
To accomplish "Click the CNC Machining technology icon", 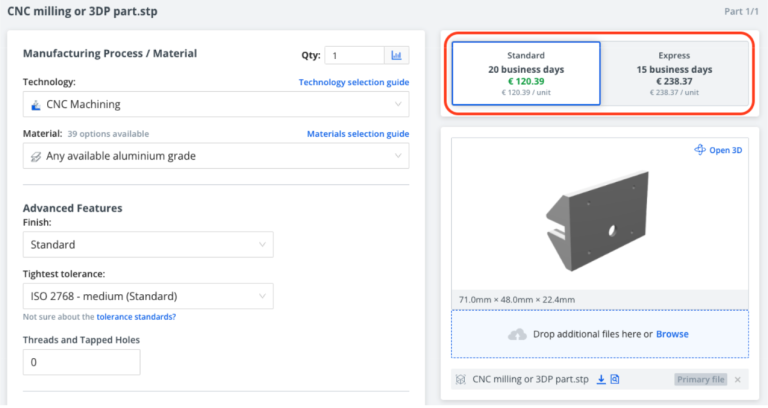I will (36, 104).
